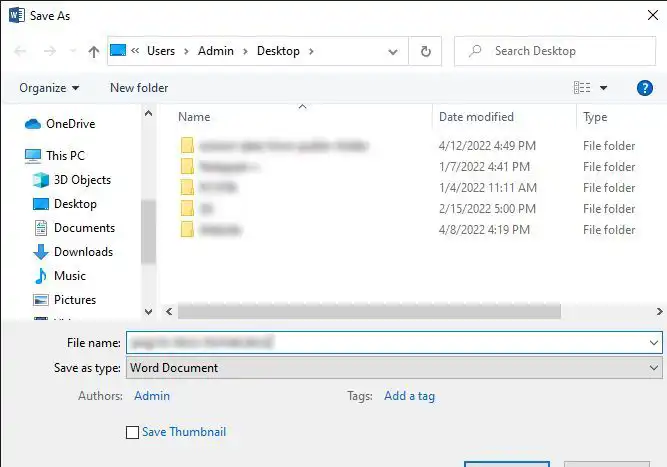Click the Search Desktop box

click(x=555, y=51)
